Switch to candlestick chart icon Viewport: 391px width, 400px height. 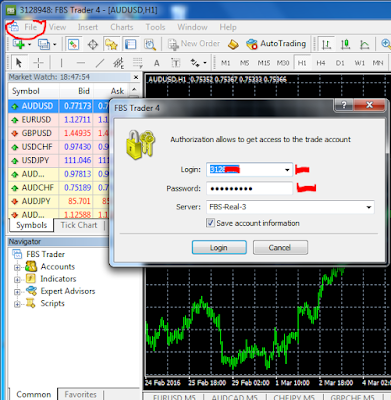[x=345, y=44]
